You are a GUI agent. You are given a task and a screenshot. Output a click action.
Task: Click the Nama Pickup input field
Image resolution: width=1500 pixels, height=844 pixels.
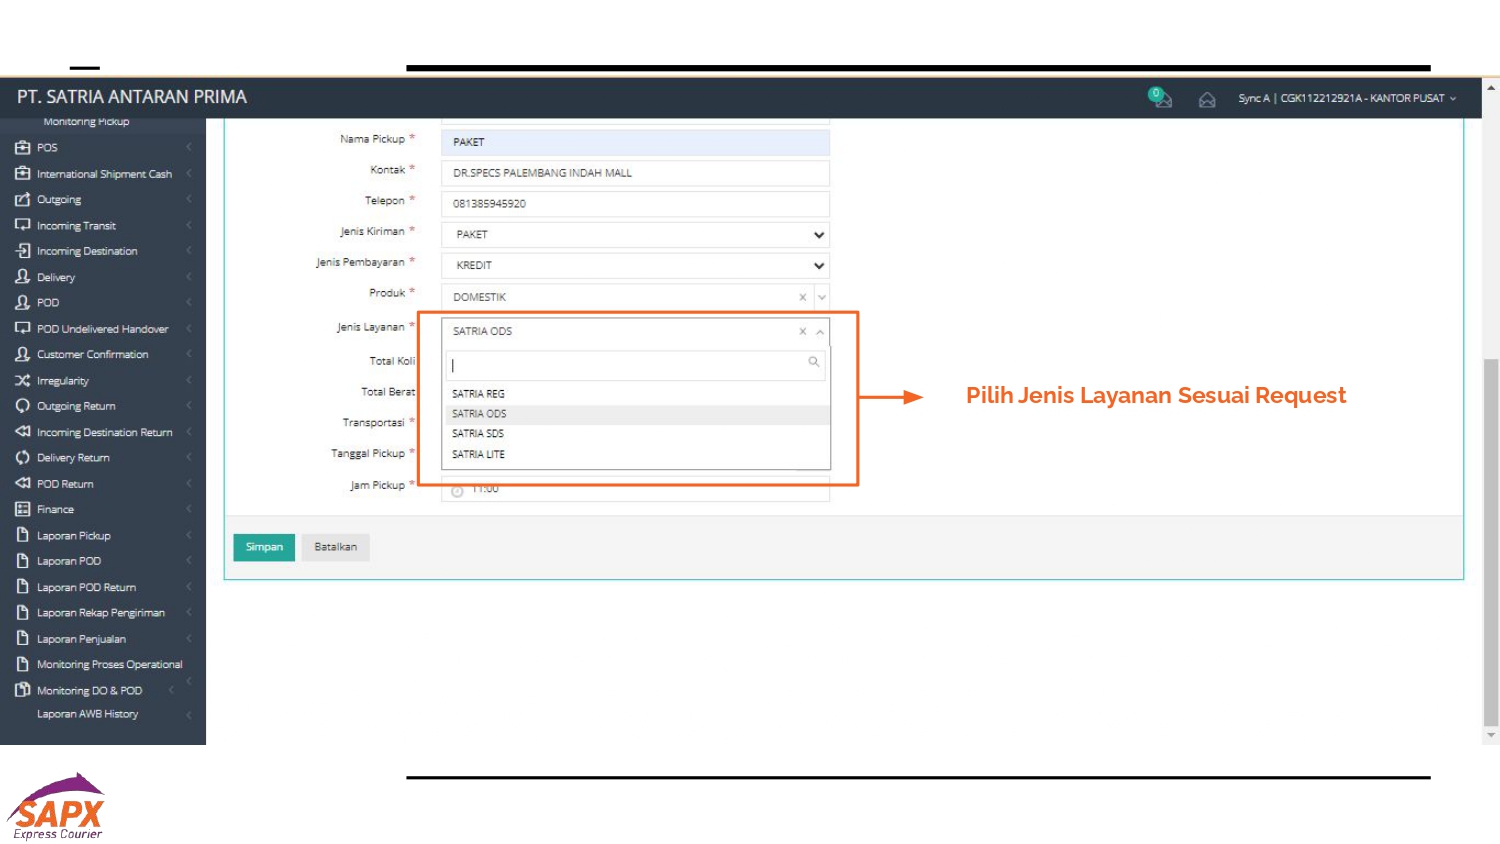pyautogui.click(x=635, y=142)
